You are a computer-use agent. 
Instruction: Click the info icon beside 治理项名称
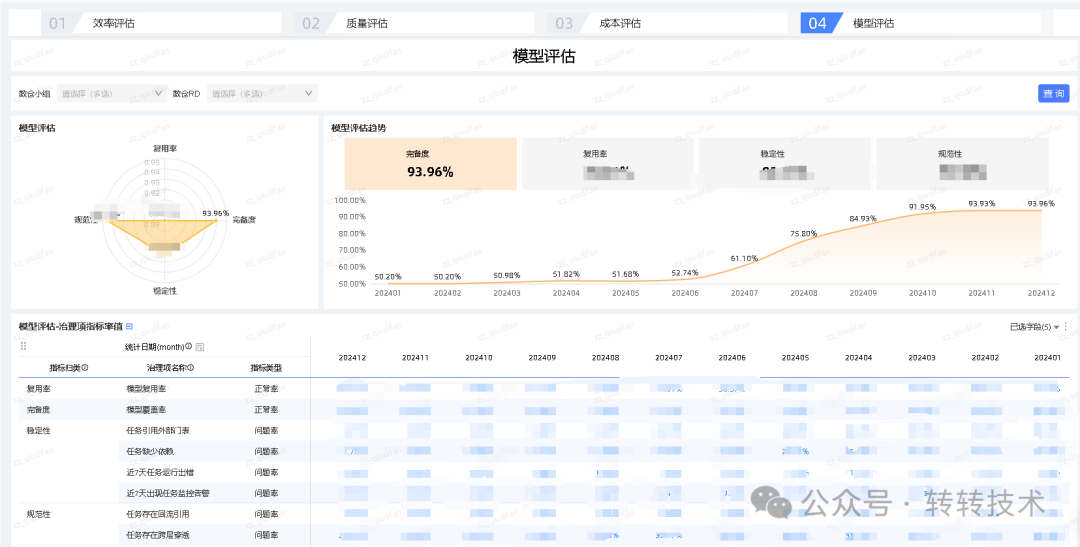191,368
